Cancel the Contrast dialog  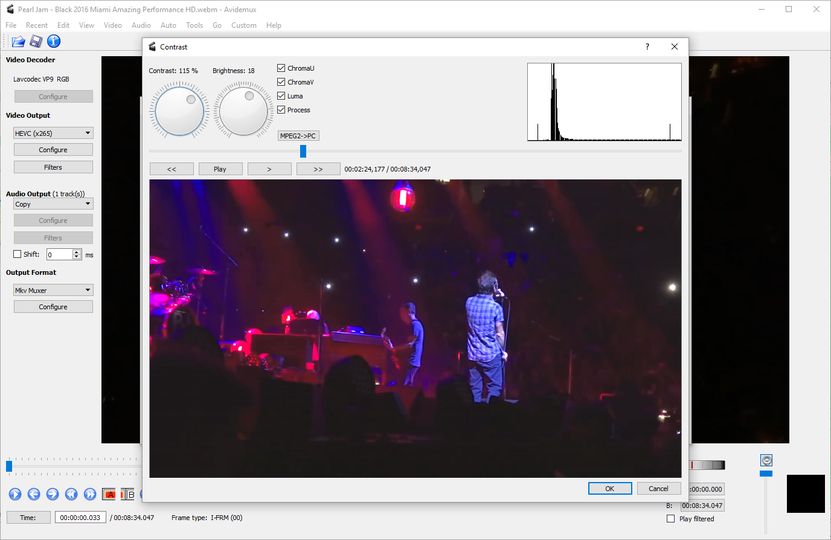pos(658,488)
